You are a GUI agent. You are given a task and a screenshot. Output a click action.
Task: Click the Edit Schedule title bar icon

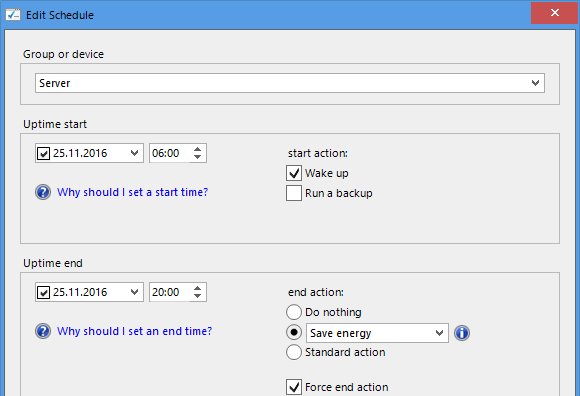pyautogui.click(x=13, y=15)
